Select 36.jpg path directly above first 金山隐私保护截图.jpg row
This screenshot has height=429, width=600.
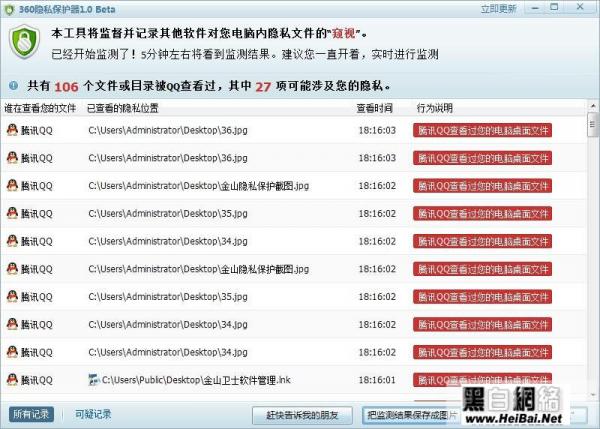coord(168,158)
